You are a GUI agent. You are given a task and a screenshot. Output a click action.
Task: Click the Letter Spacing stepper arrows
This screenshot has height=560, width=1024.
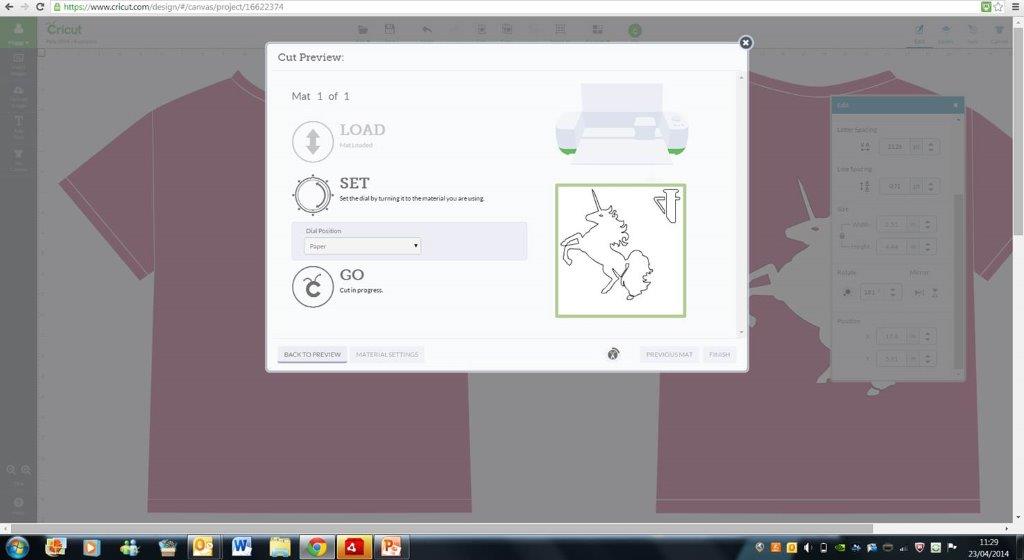tap(931, 147)
